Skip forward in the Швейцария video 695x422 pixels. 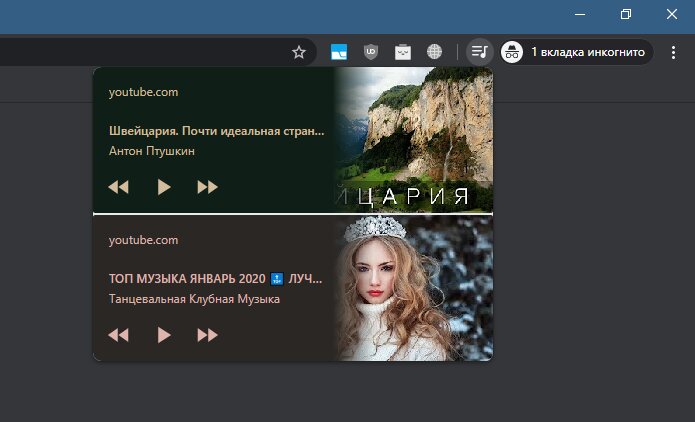[x=207, y=187]
